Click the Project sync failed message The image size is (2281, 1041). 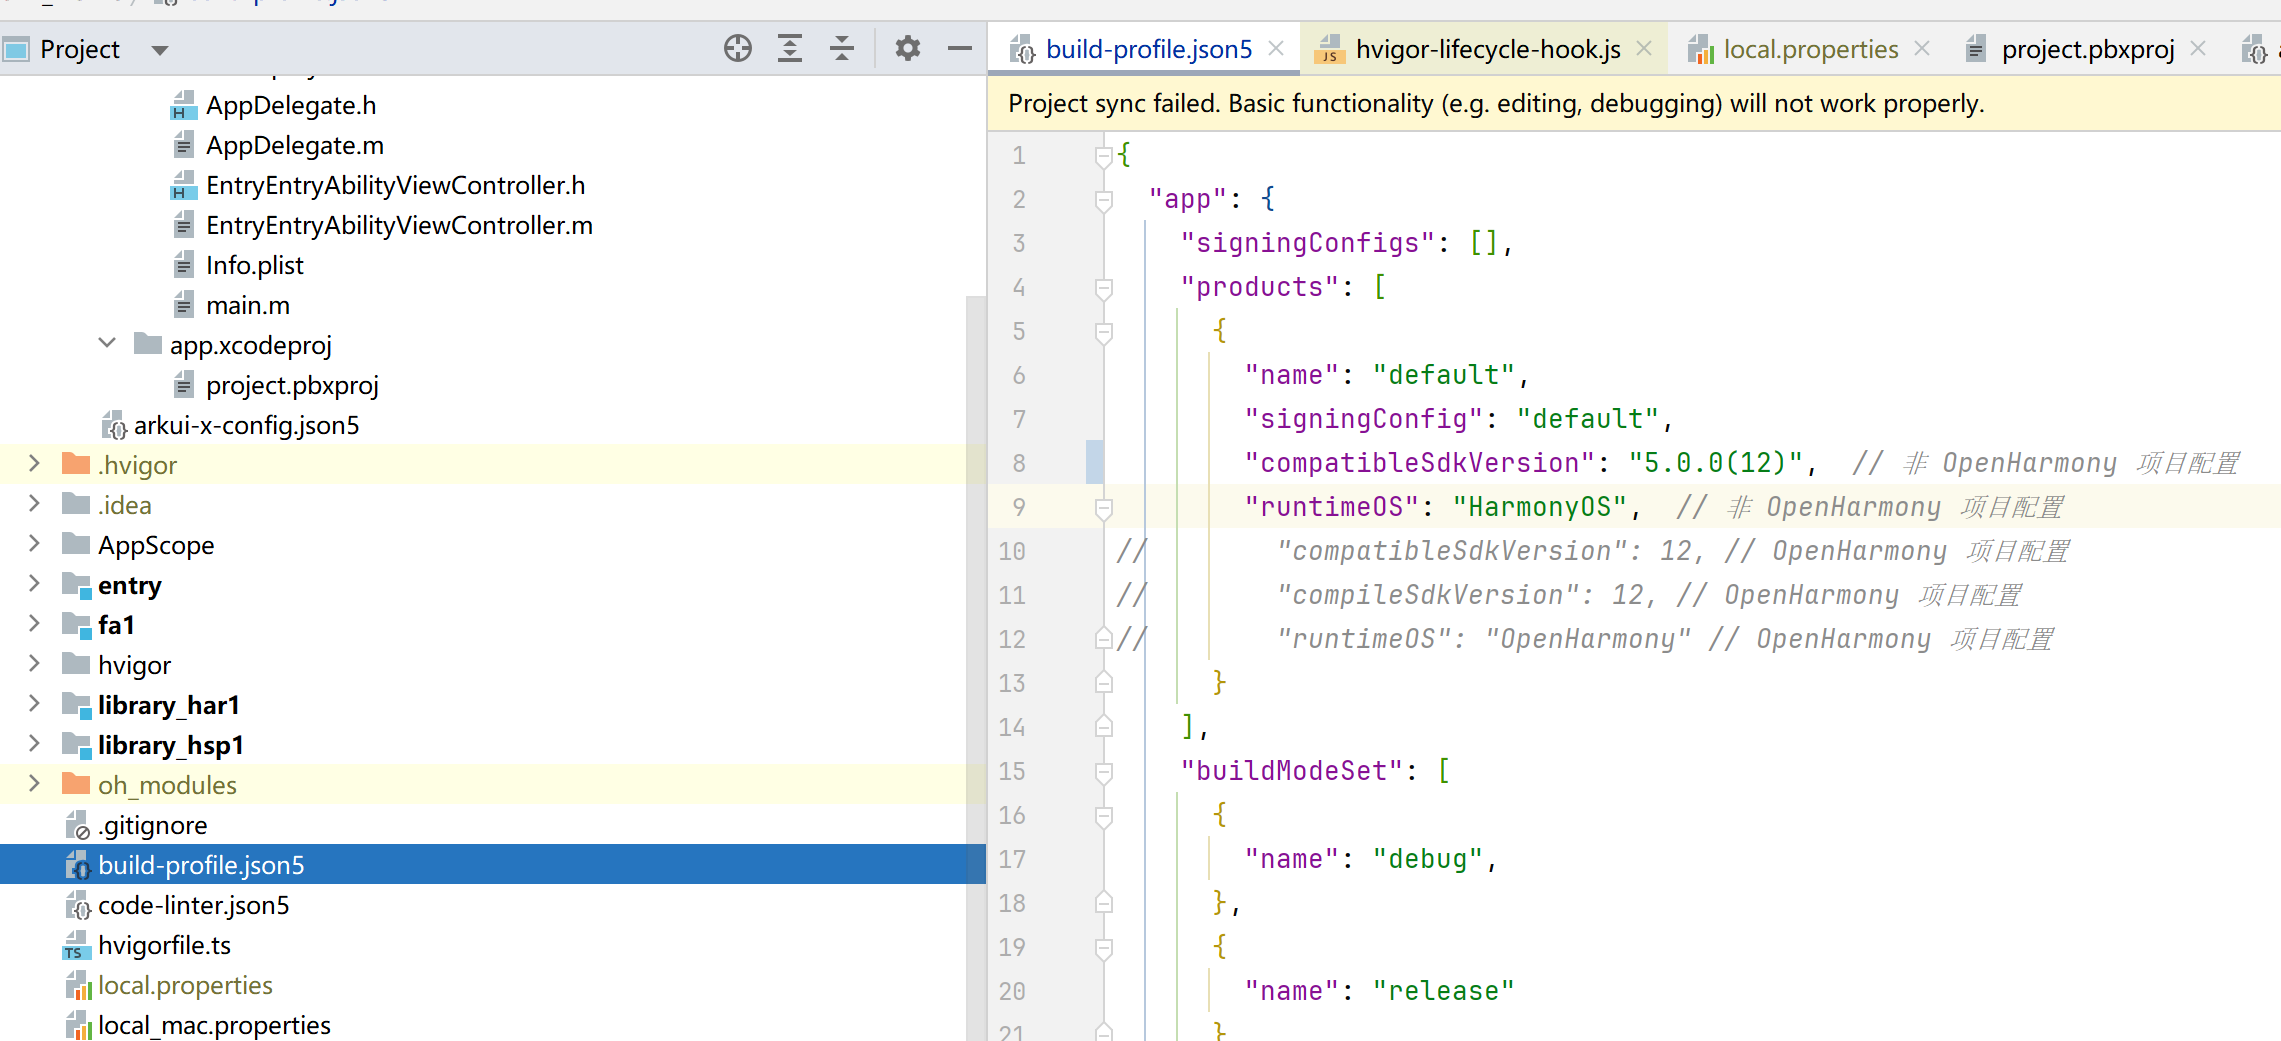click(x=1496, y=104)
